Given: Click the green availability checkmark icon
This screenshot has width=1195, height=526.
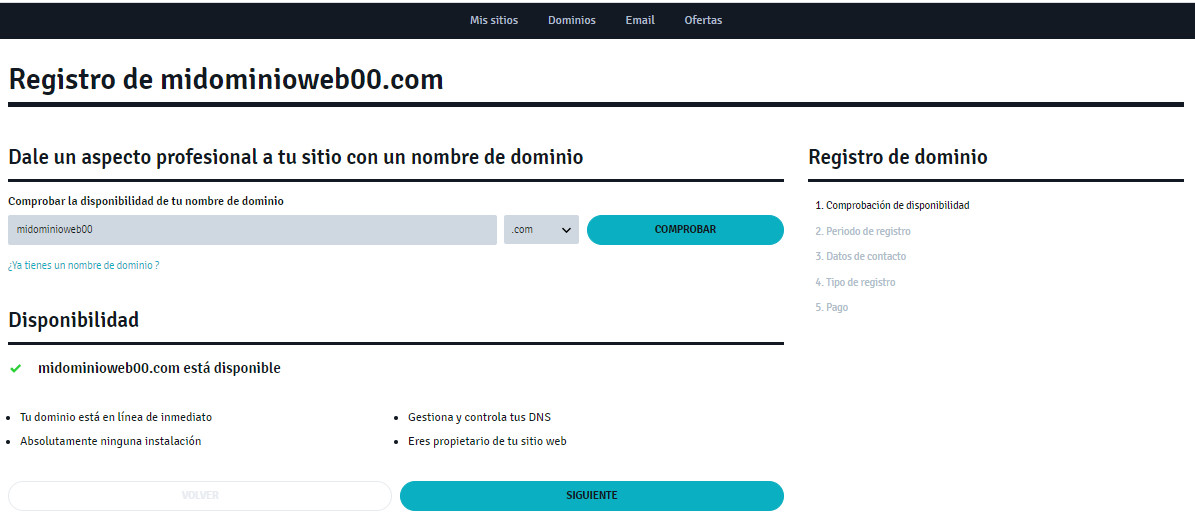Looking at the screenshot, I should 15,369.
